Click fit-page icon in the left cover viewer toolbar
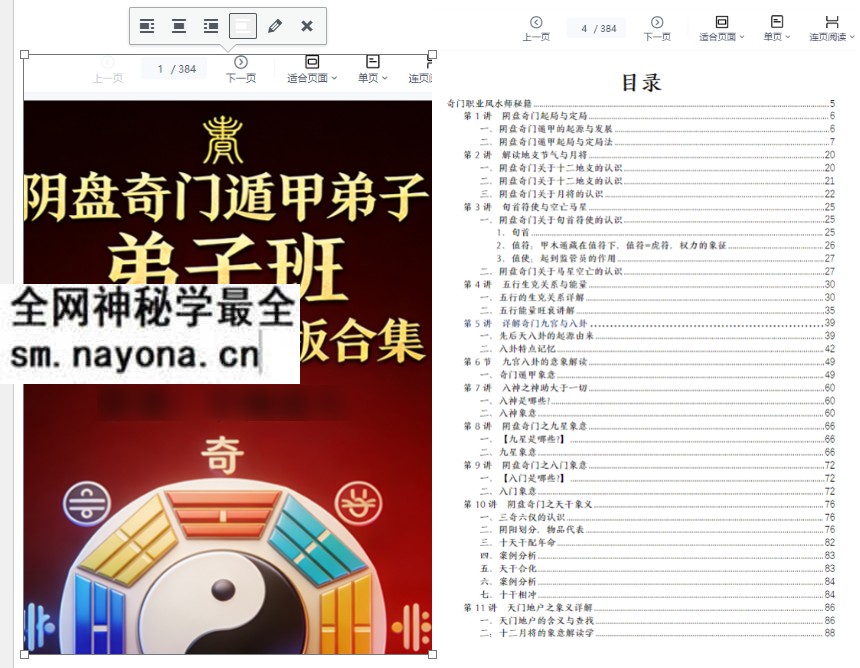Screen dimensions: 860x668 coord(312,61)
